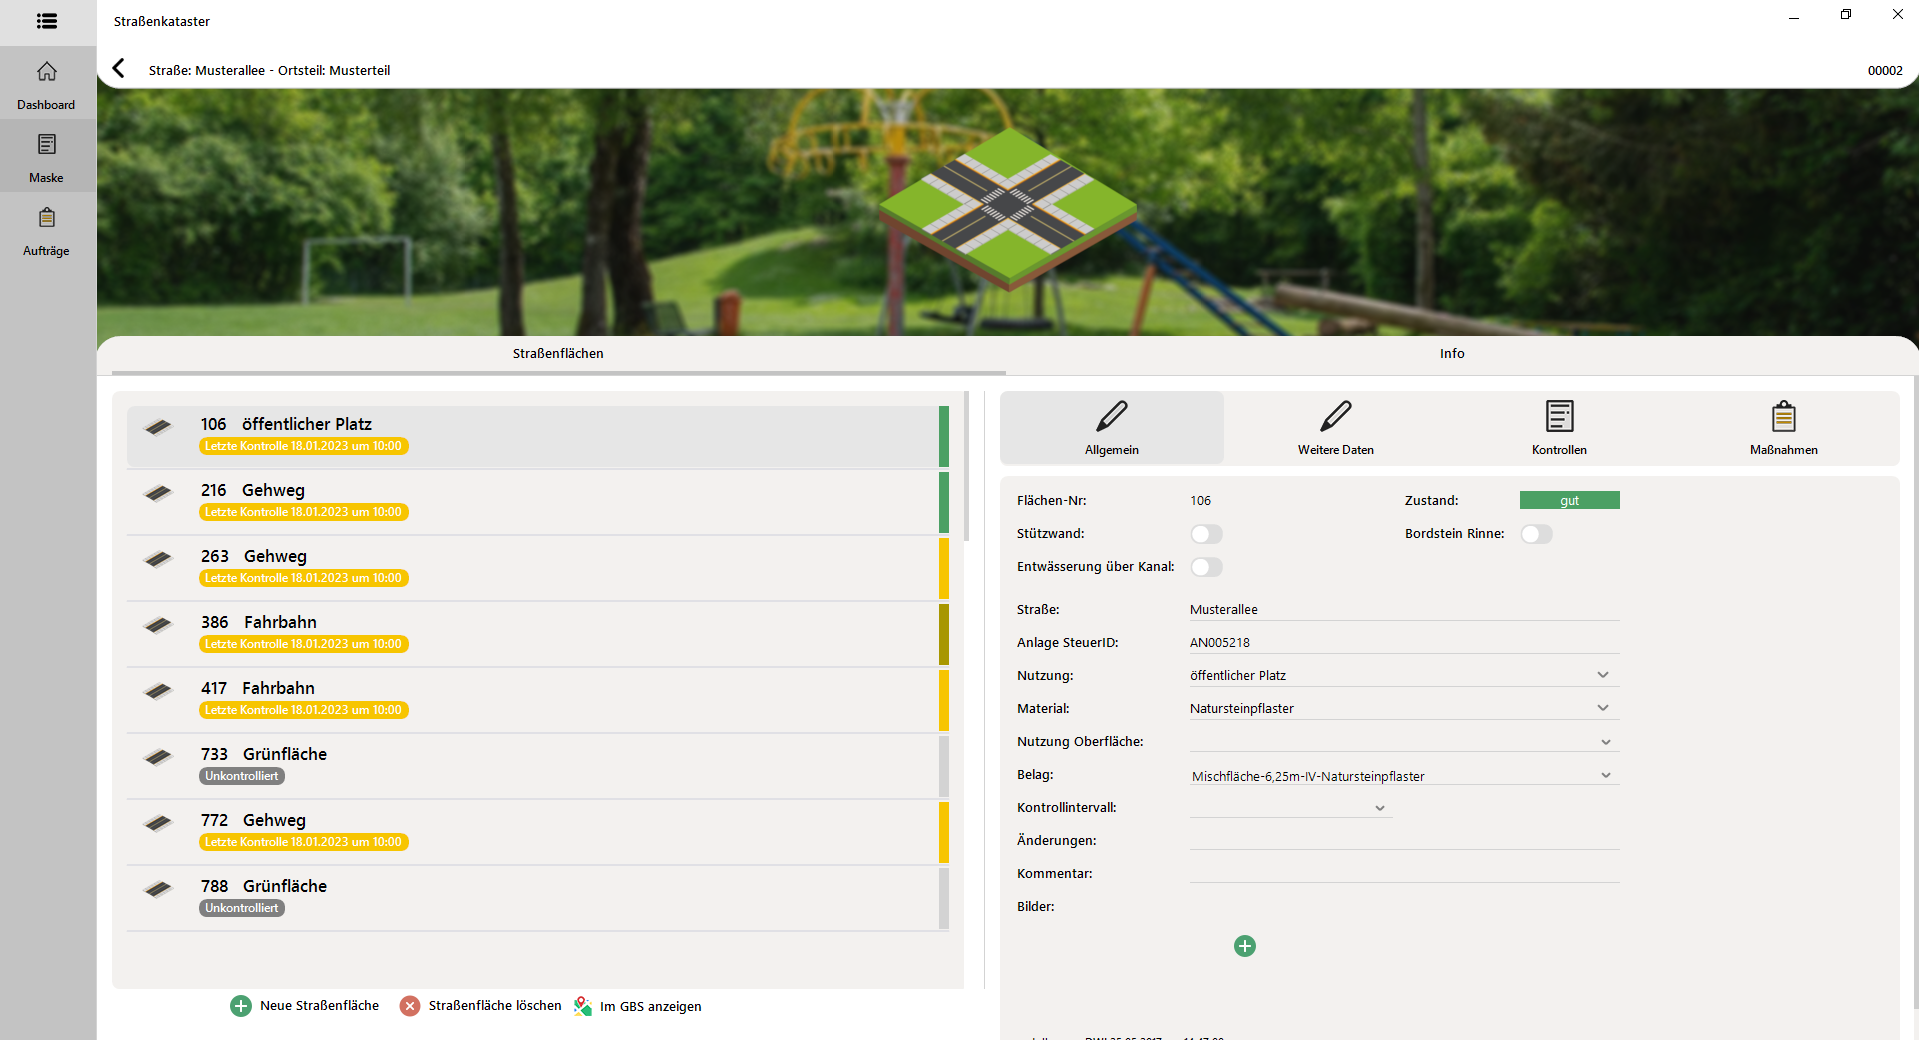Toggle the Stützwand switch

pos(1206,534)
